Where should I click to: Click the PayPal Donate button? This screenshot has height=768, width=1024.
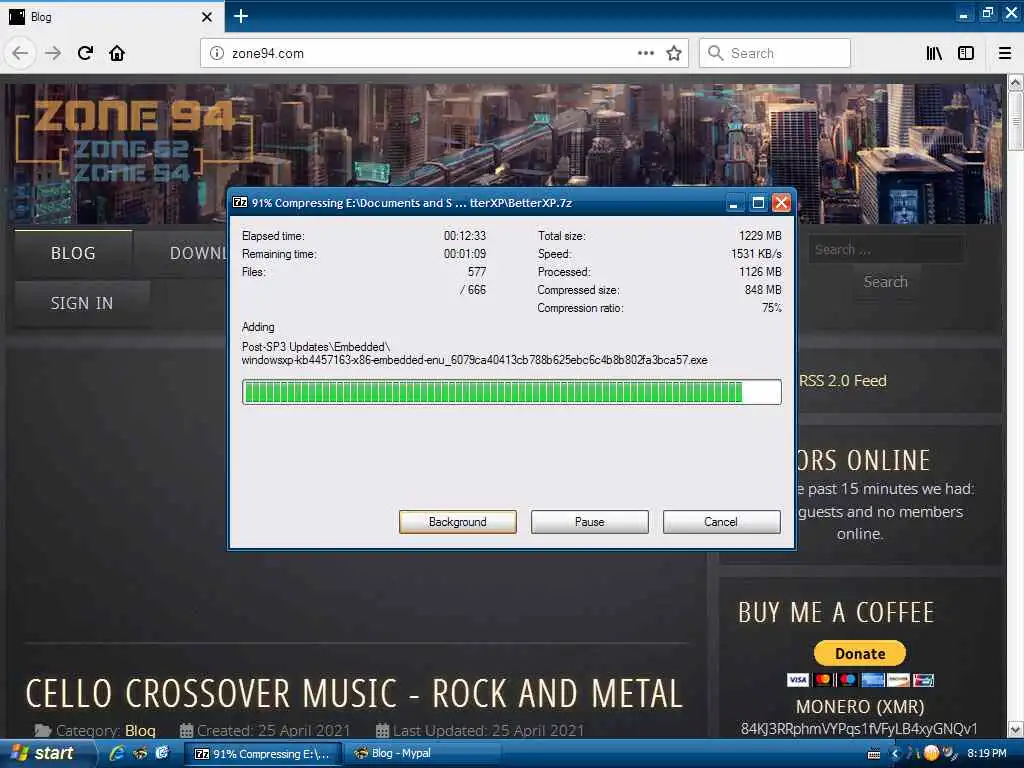tap(859, 653)
